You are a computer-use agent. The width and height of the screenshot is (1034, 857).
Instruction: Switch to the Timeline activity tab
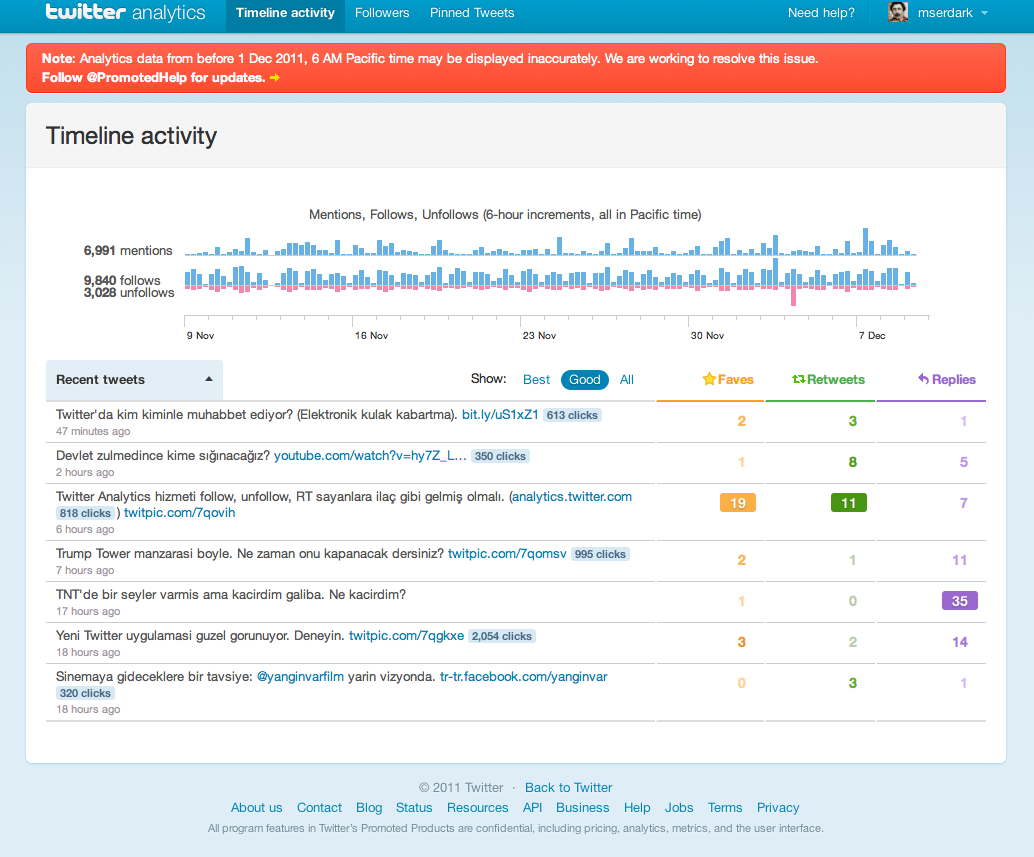coord(286,13)
